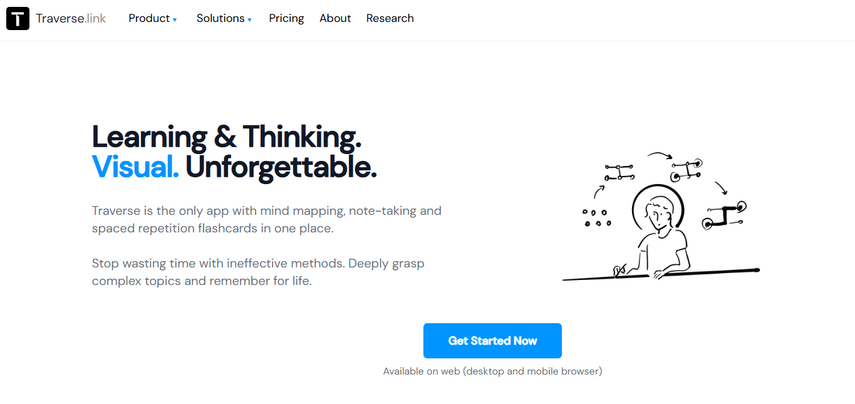Click the "Available on web" caption text

coord(492,371)
